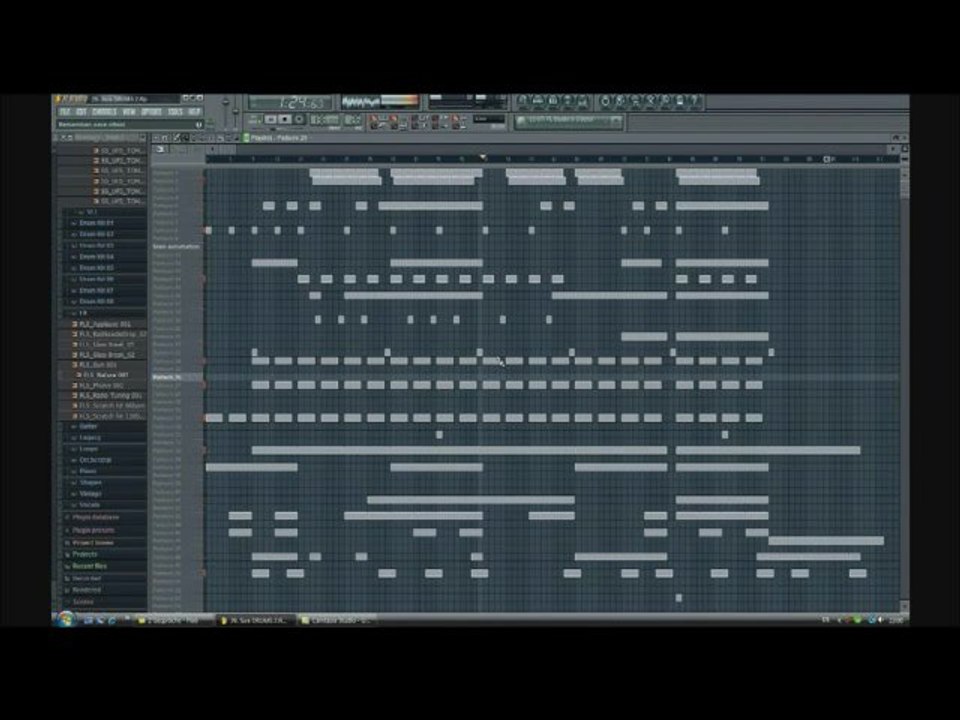Image resolution: width=960 pixels, height=720 pixels.
Task: Open the FILE menu
Action: pyautogui.click(x=65, y=112)
